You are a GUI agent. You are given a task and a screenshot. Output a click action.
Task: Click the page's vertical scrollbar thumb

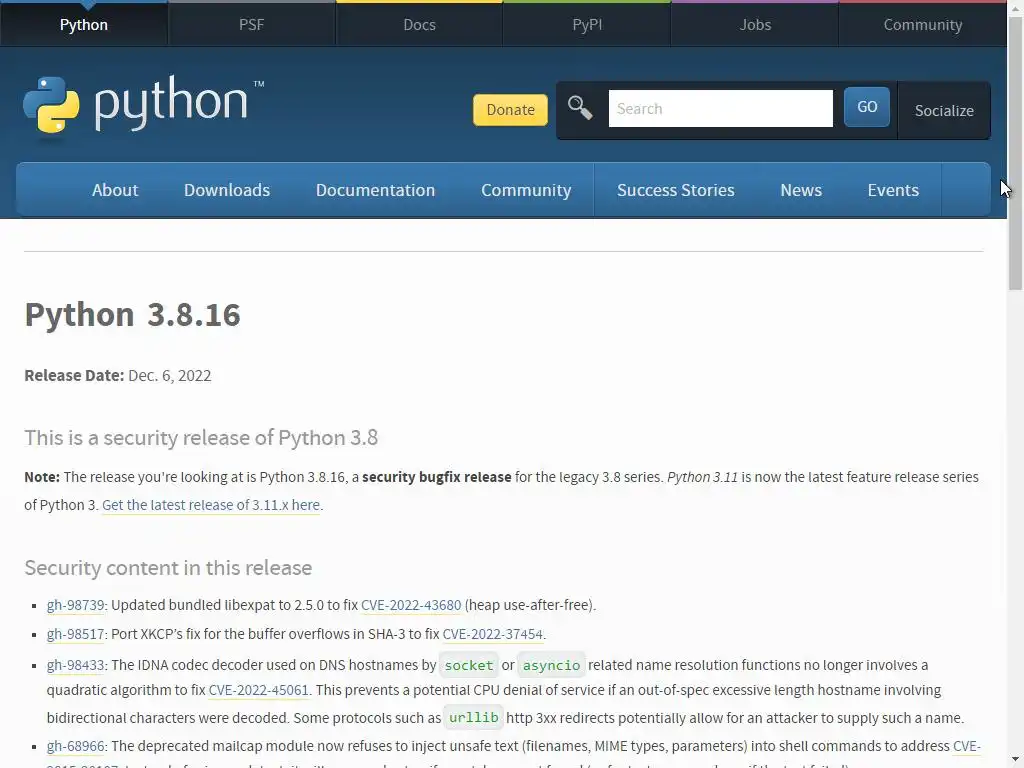coord(1015,153)
